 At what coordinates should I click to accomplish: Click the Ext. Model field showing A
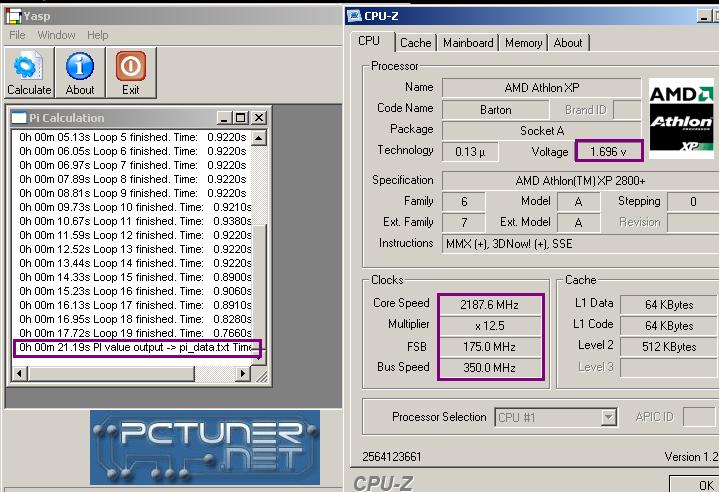578,222
